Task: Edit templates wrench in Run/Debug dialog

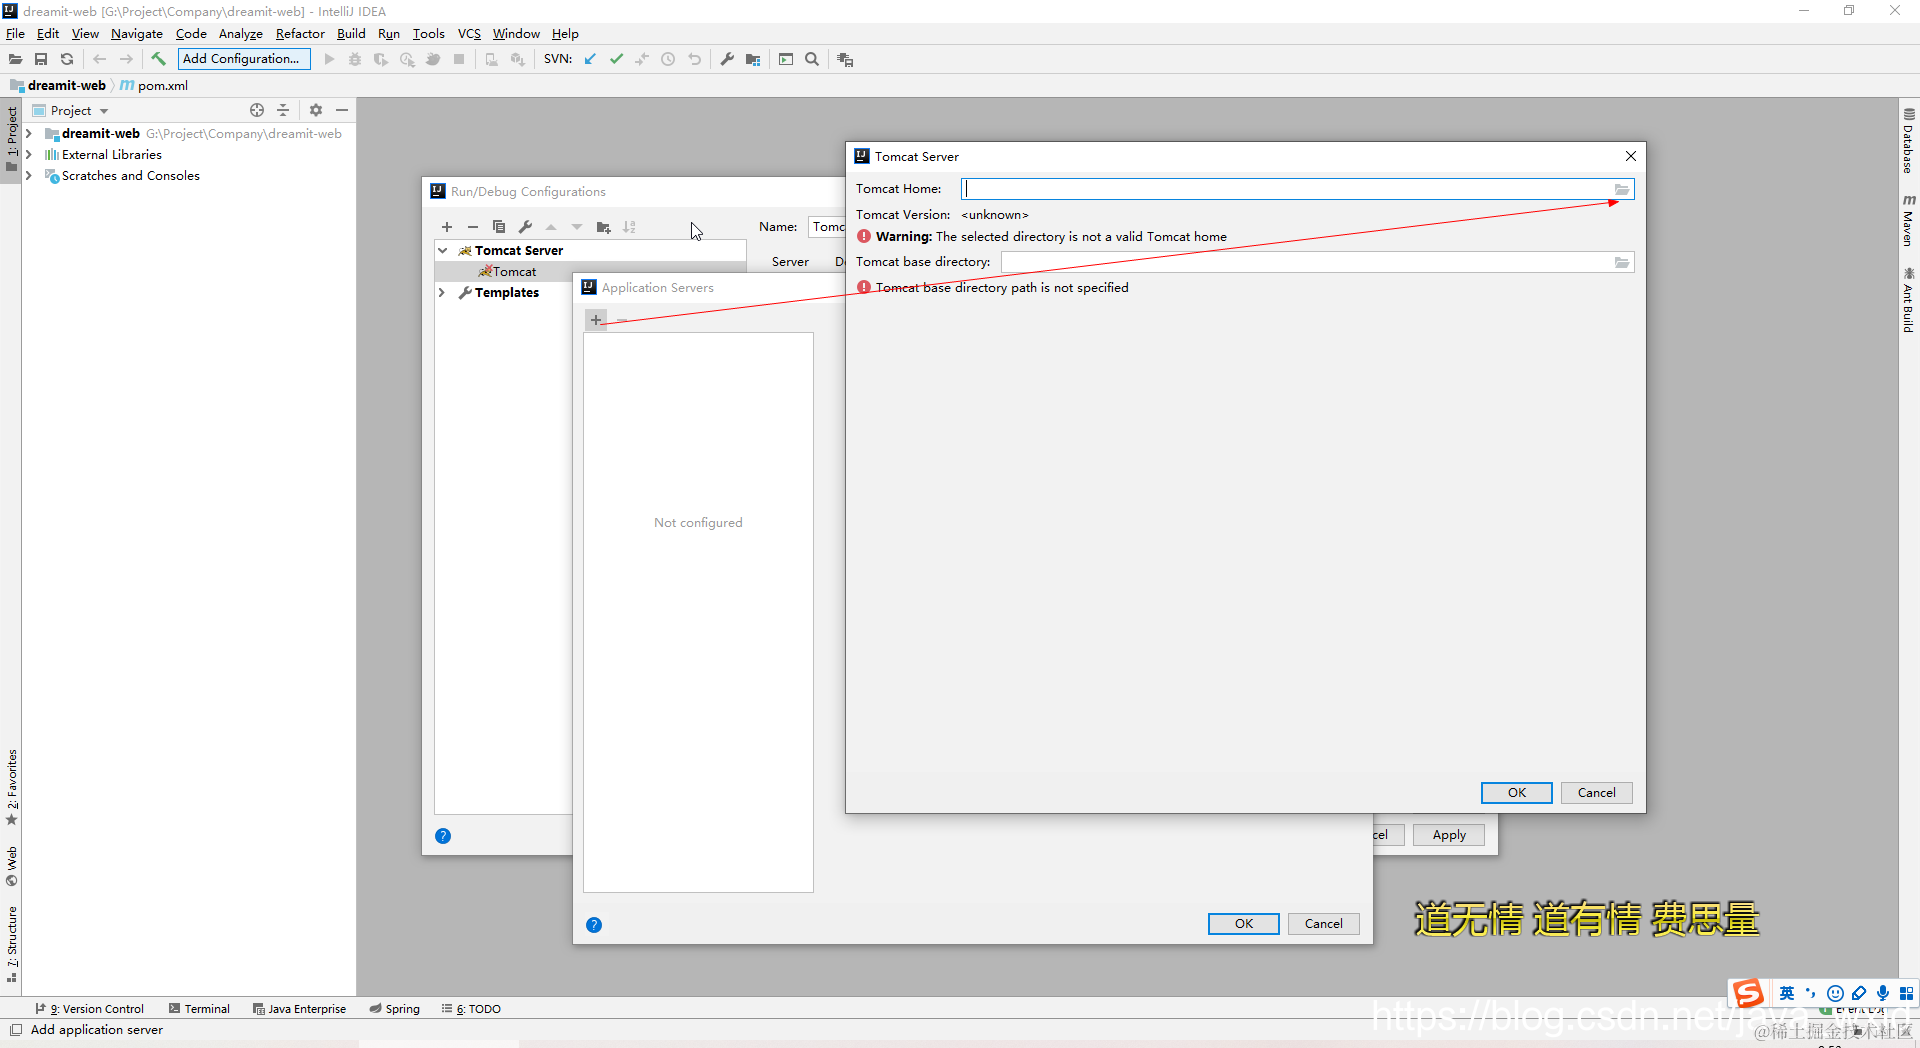Action: tap(525, 227)
